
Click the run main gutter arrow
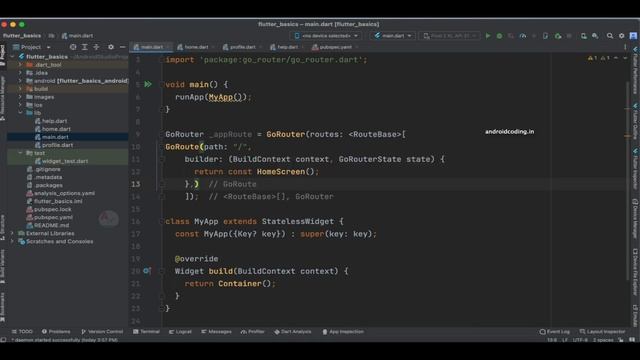[x=148, y=84]
